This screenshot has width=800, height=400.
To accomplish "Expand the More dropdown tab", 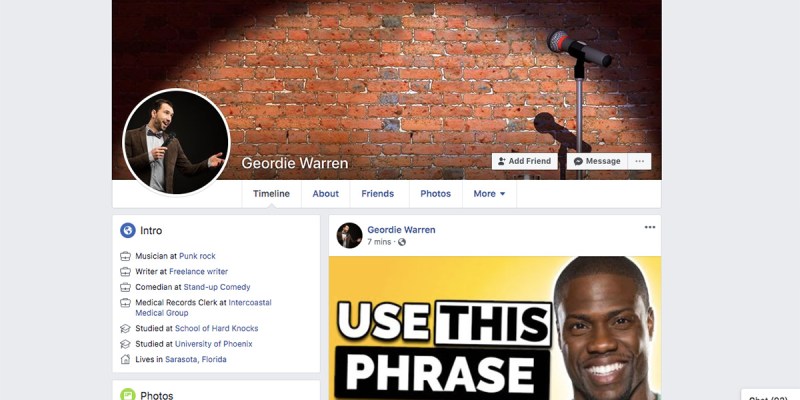I will (x=489, y=194).
